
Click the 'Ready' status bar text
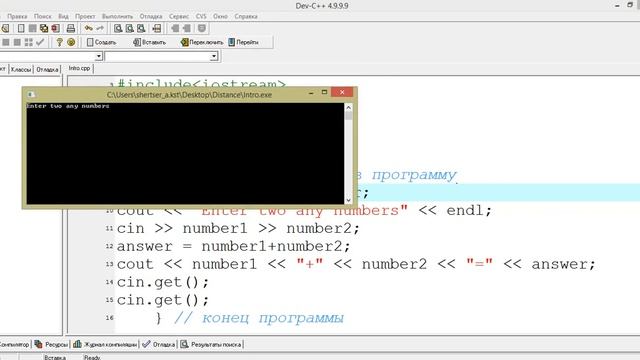pos(92,357)
